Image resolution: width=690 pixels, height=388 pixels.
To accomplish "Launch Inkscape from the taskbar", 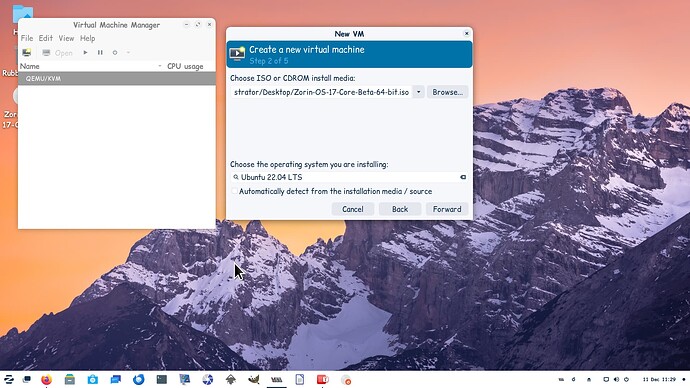I will pyautogui.click(x=231, y=379).
